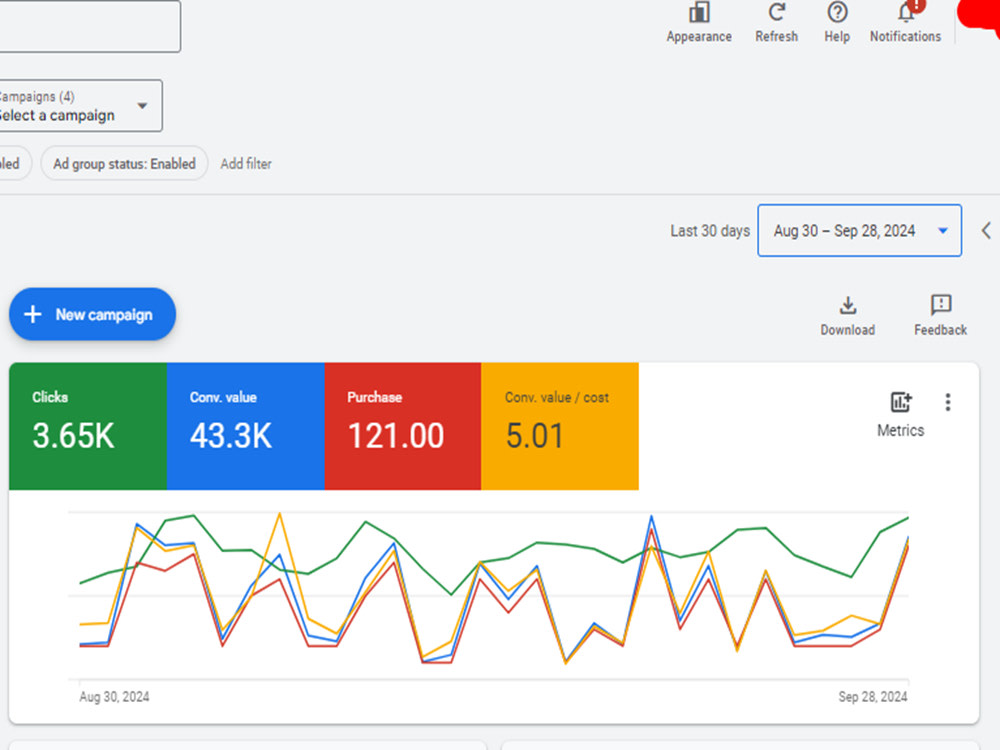Select the red Purchase metric tile
Image resolution: width=1000 pixels, height=750 pixels.
[x=402, y=426]
